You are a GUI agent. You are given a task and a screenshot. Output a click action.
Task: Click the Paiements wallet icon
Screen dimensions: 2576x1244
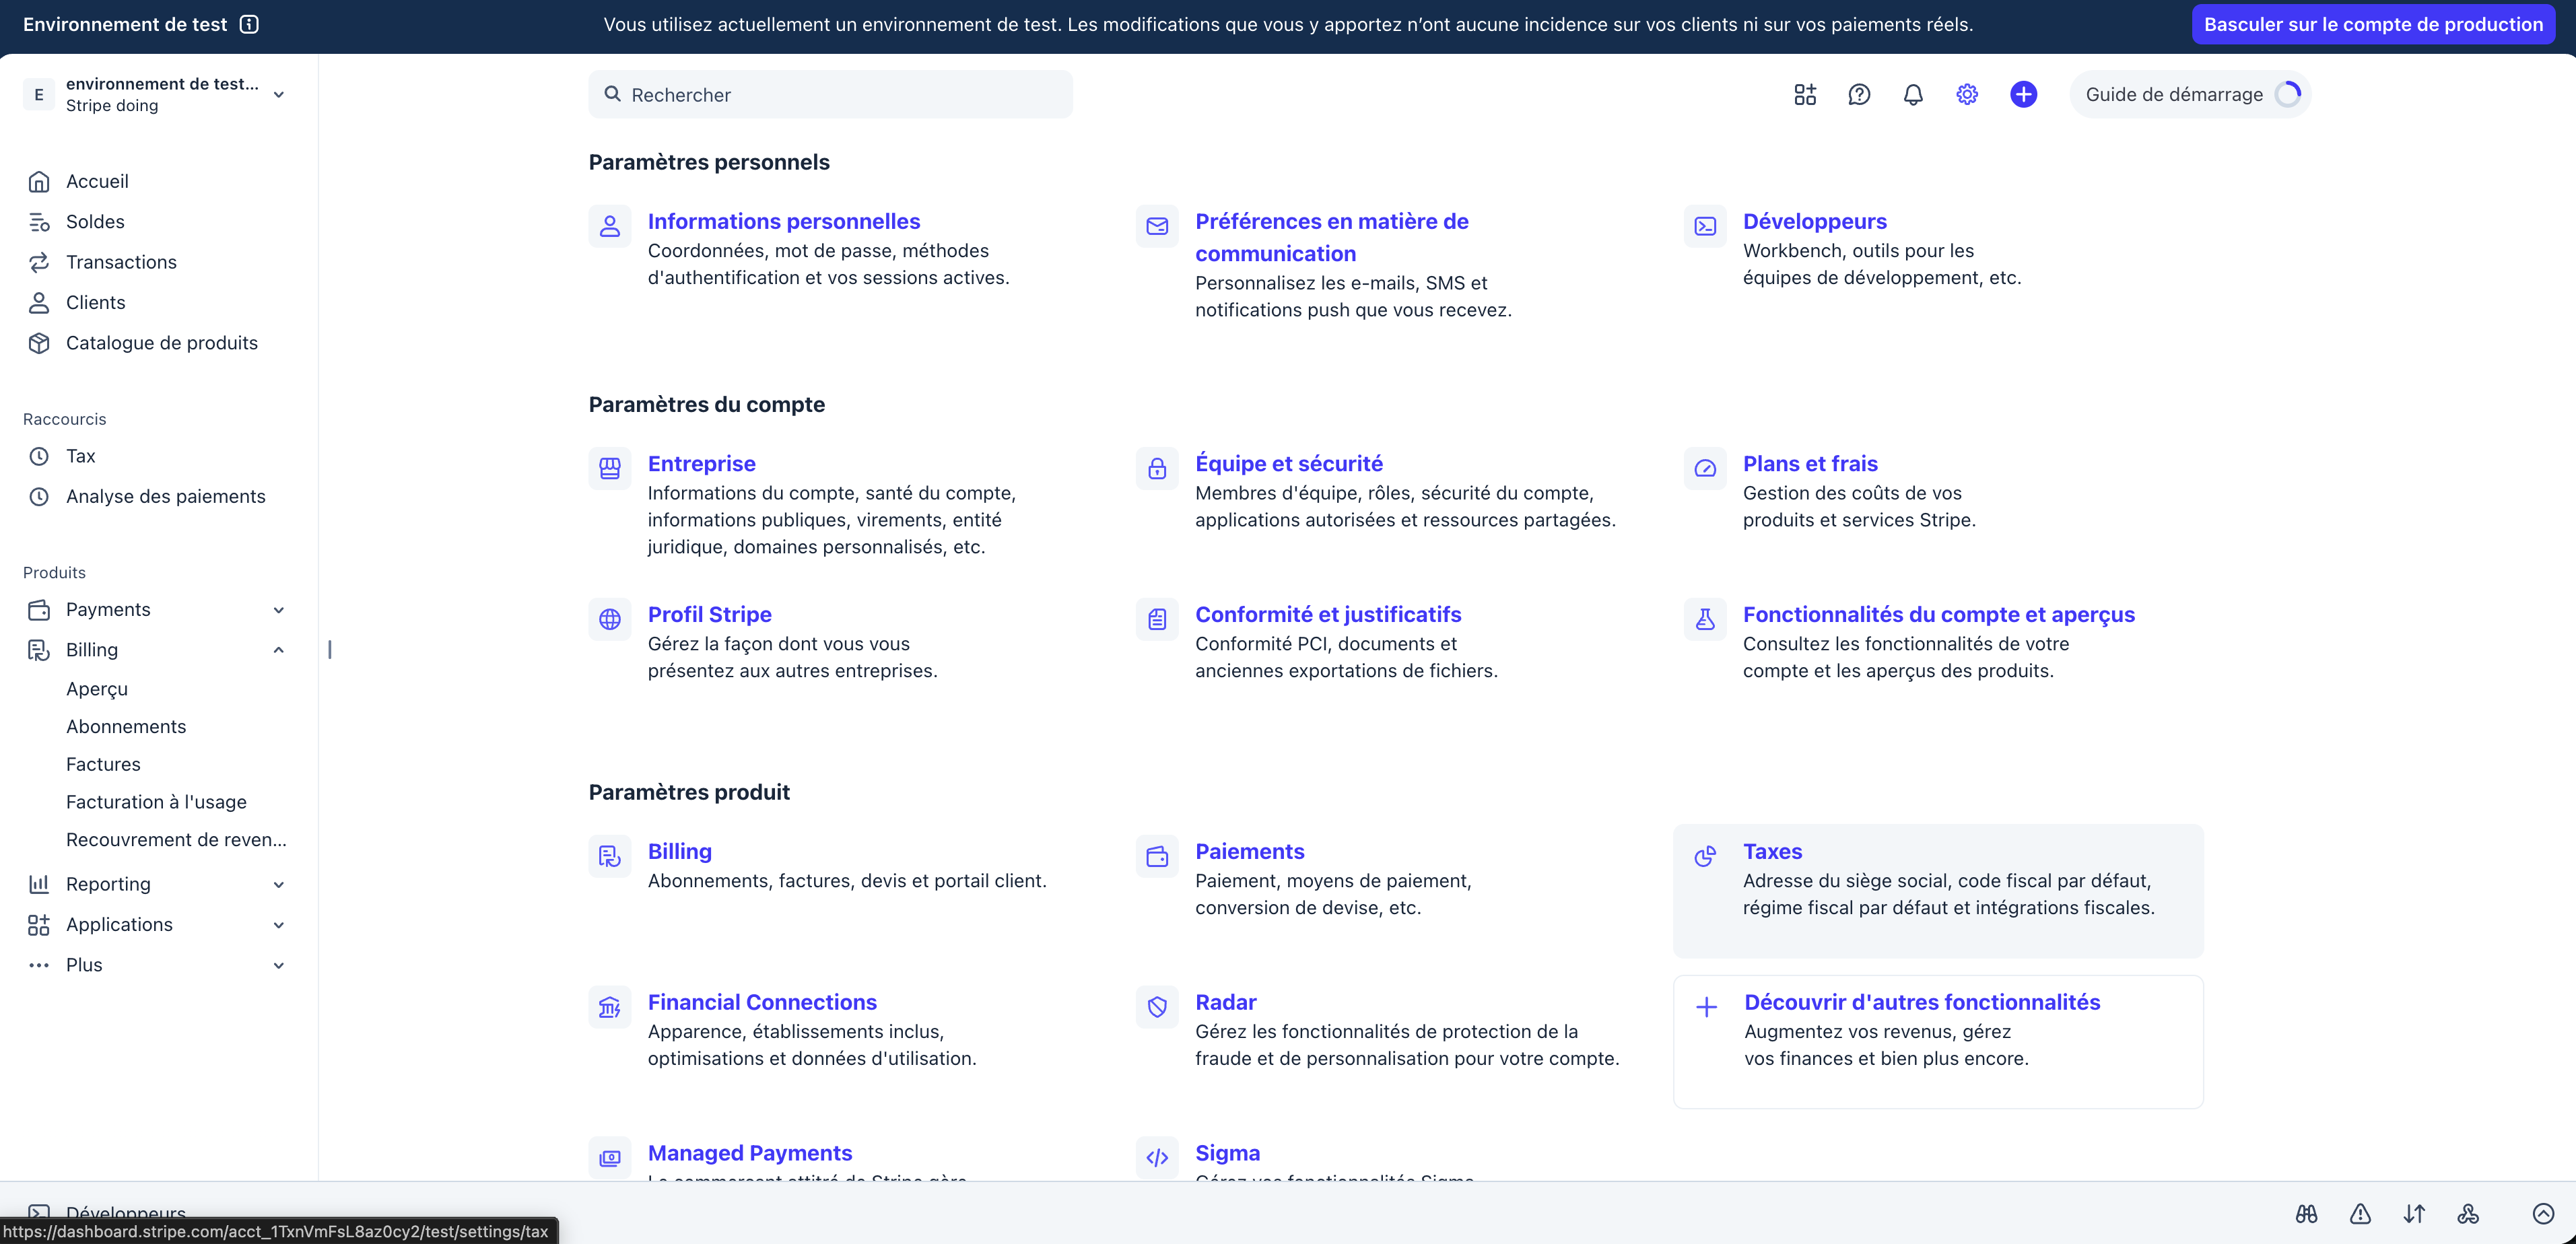[x=1157, y=856]
